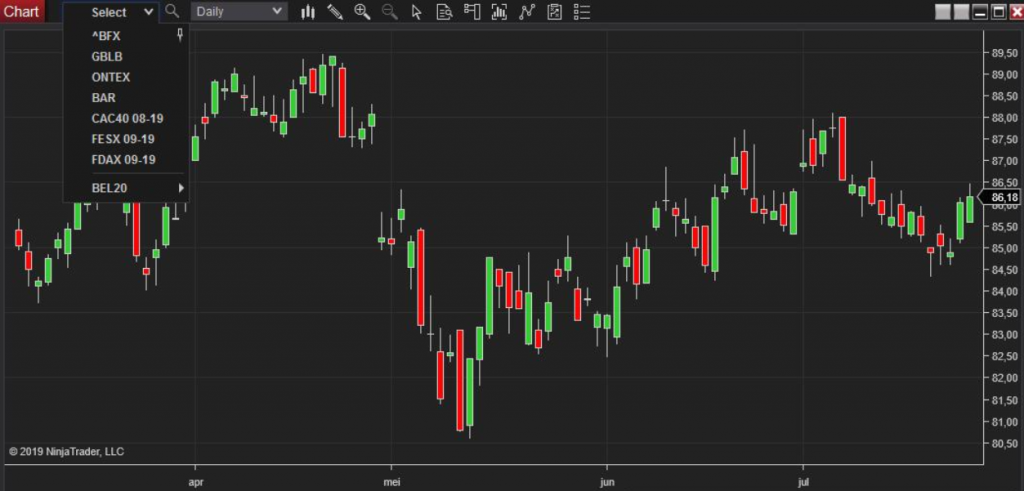
Task: Click the 'mei' time axis label
Action: click(393, 482)
